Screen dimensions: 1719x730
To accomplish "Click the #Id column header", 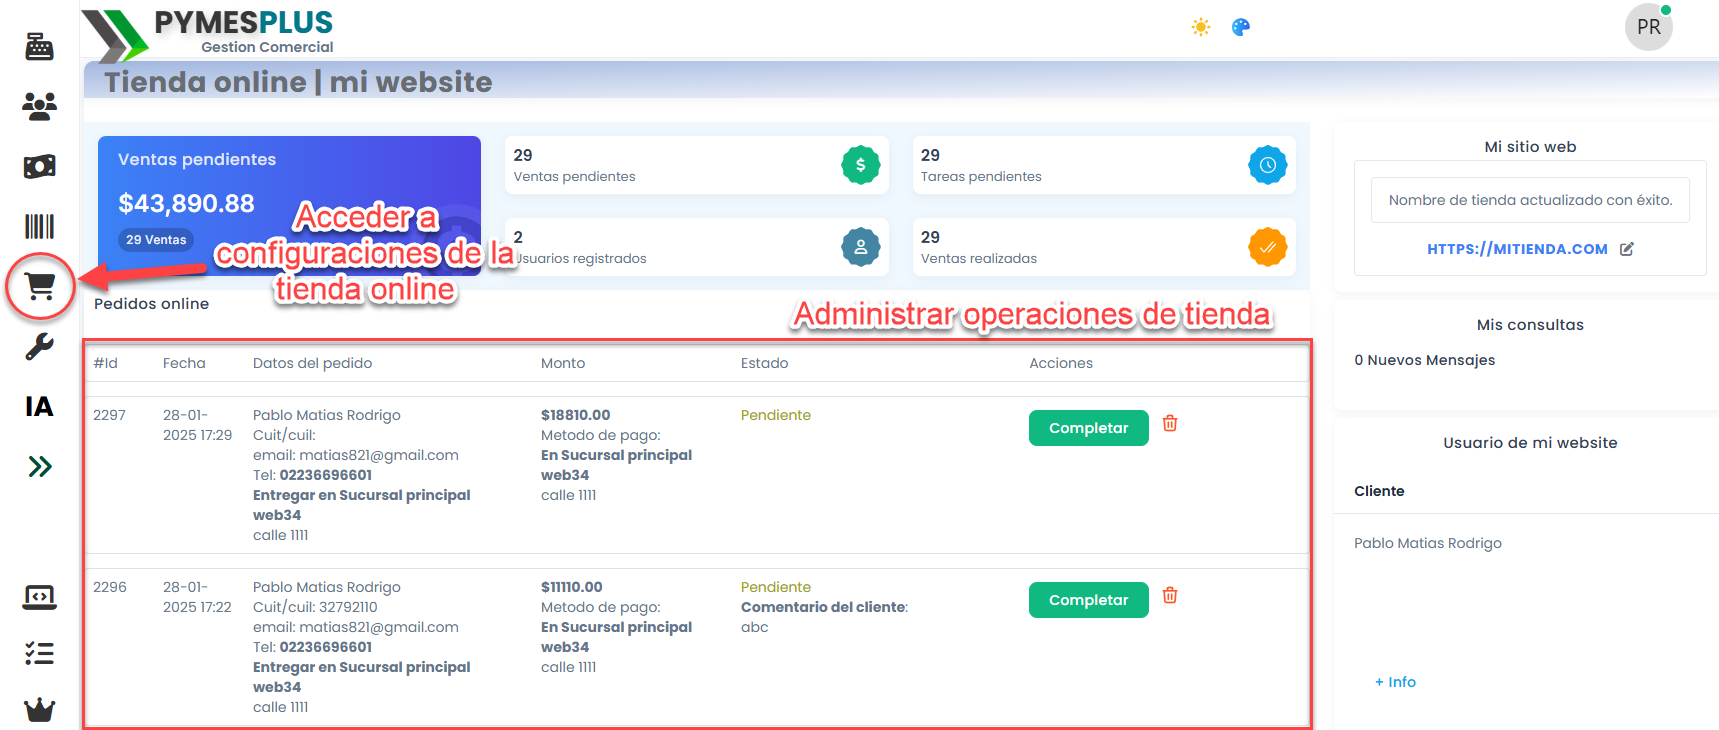I will pyautogui.click(x=105, y=363).
